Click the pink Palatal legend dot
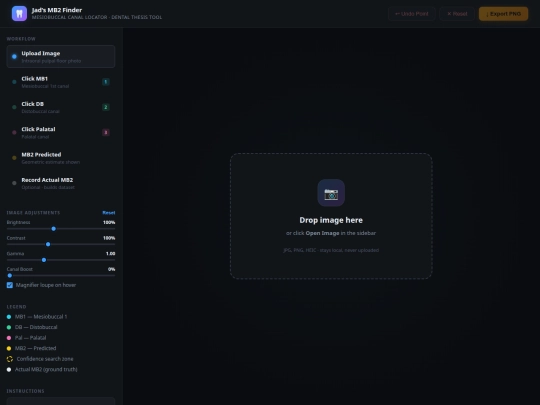 (9, 338)
